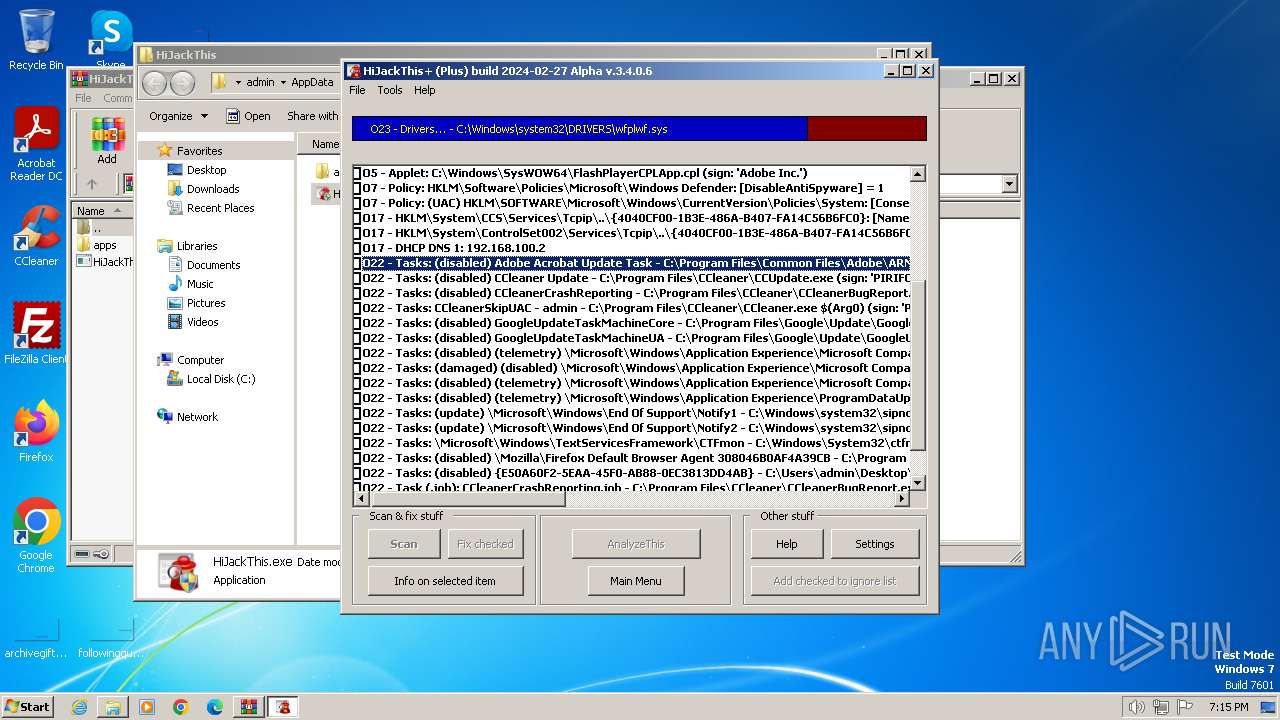Click the Info on selected item button
Viewport: 1280px width, 720px height.
445,581
